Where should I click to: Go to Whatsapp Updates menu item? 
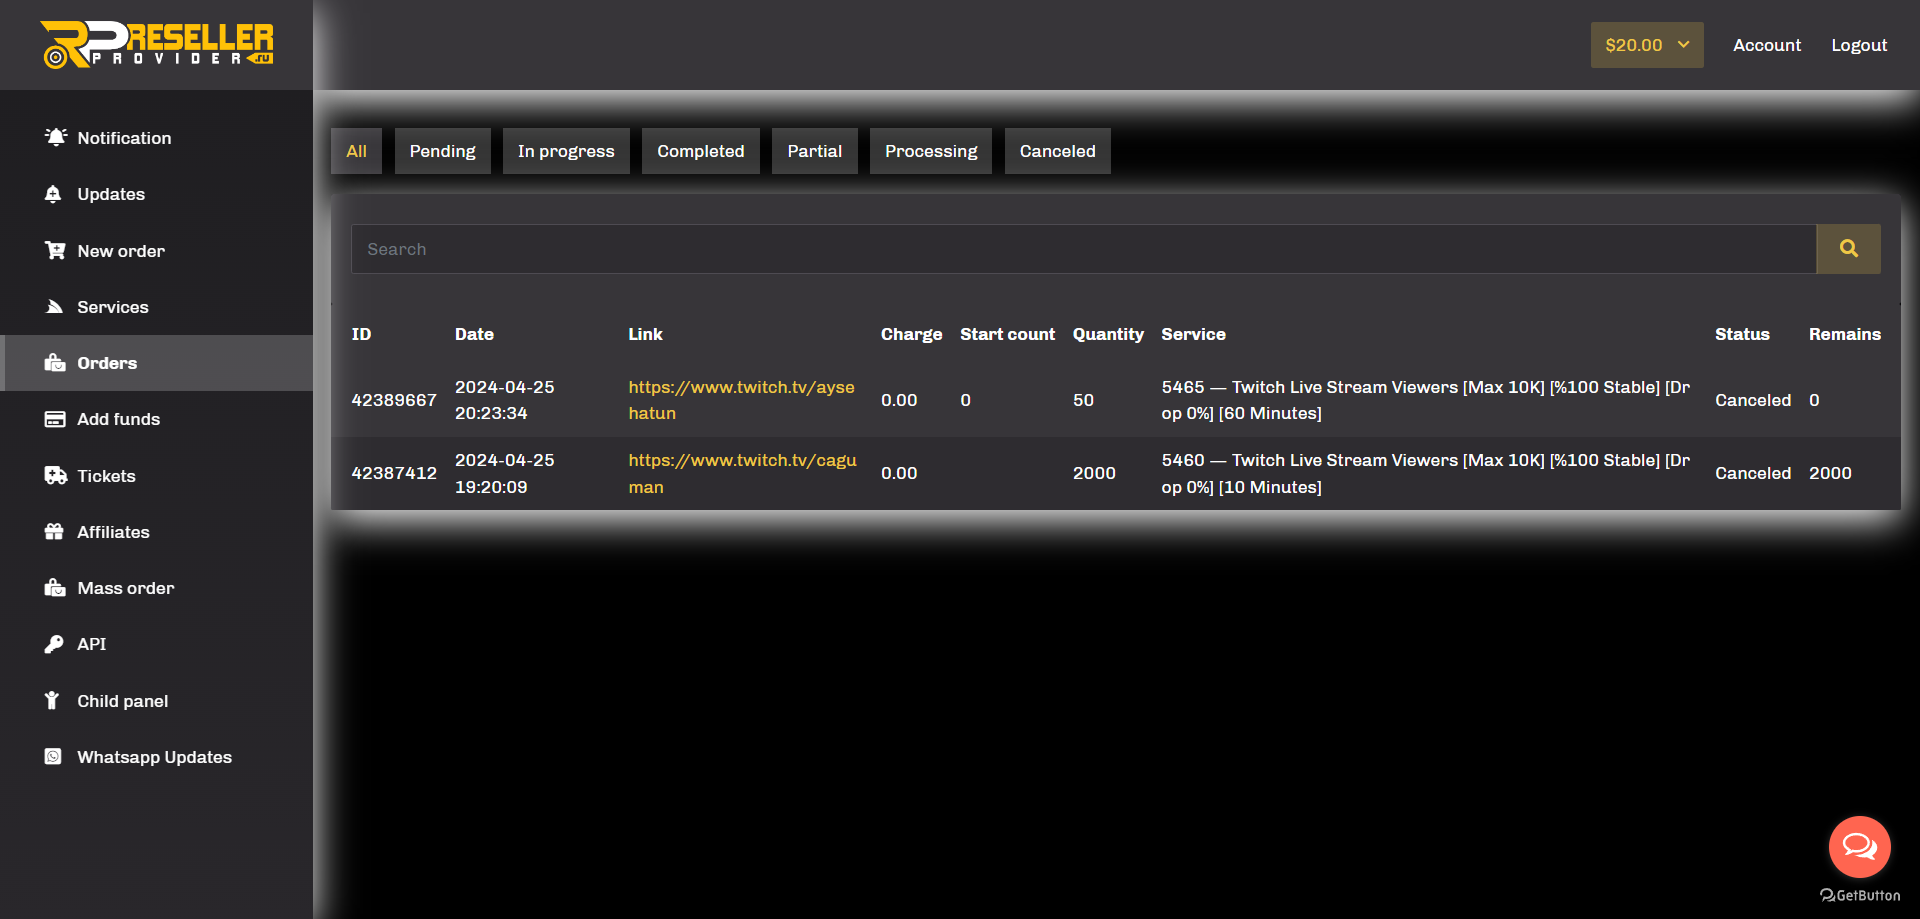157,757
